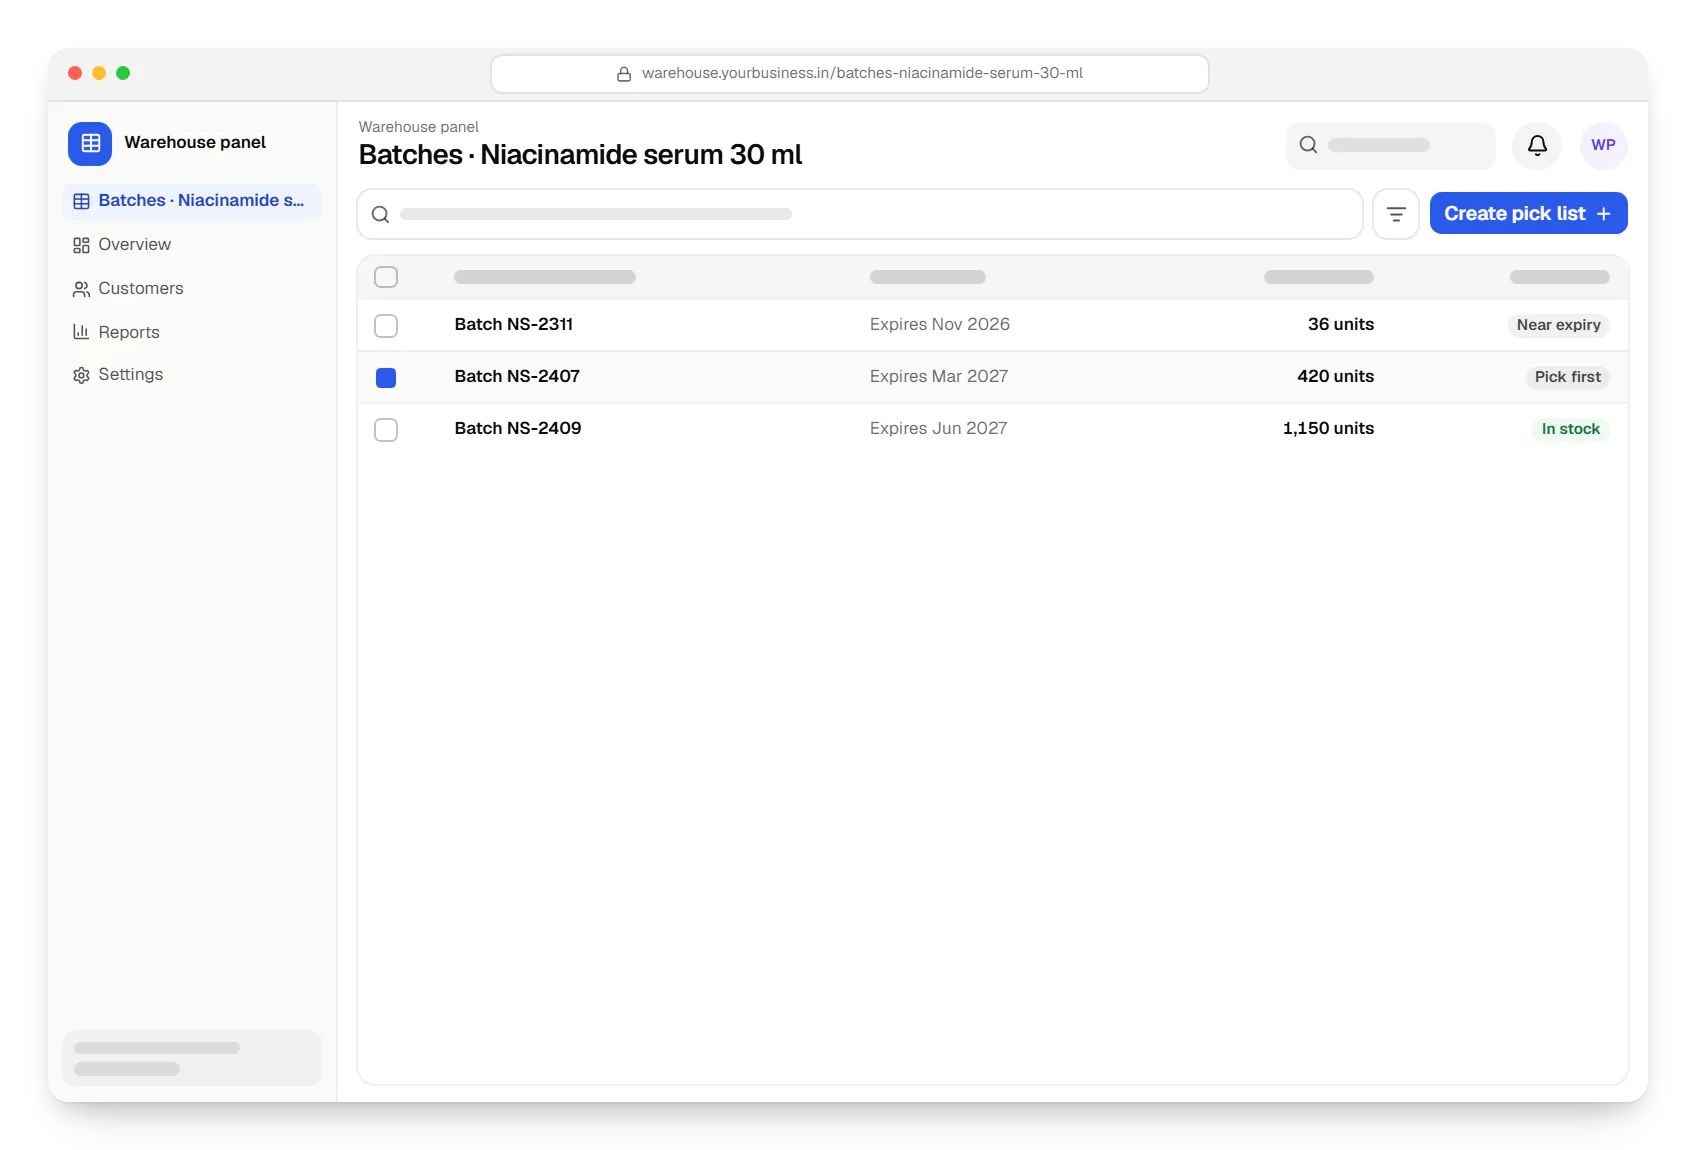The width and height of the screenshot is (1696, 1150).
Task: Click the Expires Mar 2027 cell
Action: [938, 376]
